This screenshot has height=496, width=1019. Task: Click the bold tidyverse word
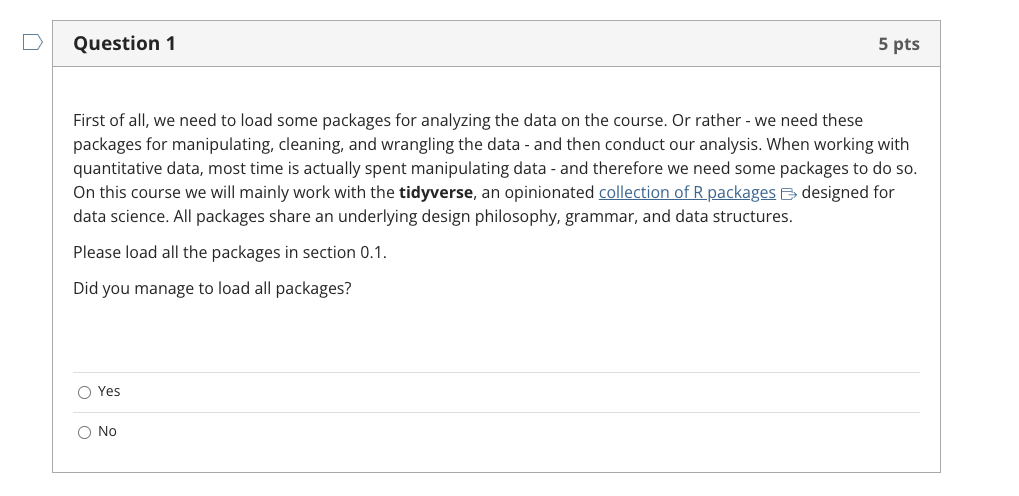pos(435,192)
